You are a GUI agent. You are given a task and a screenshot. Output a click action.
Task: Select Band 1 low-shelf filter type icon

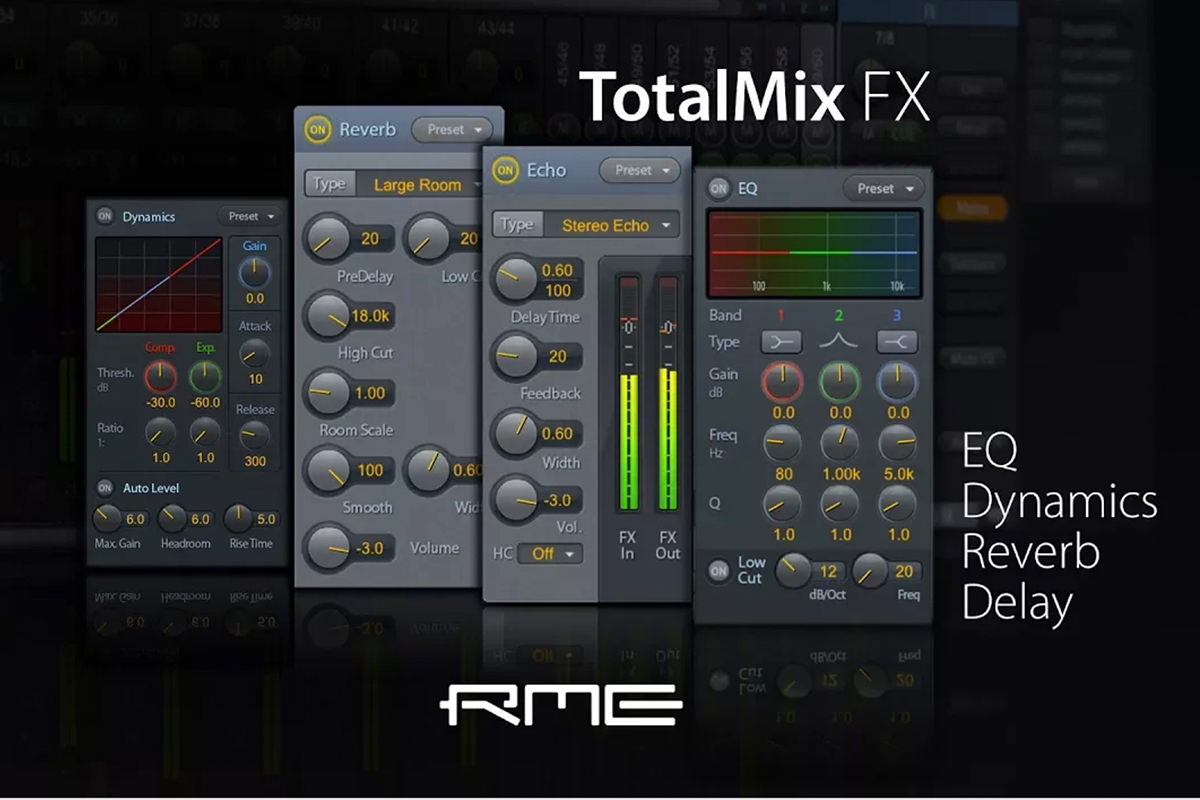pyautogui.click(x=783, y=341)
